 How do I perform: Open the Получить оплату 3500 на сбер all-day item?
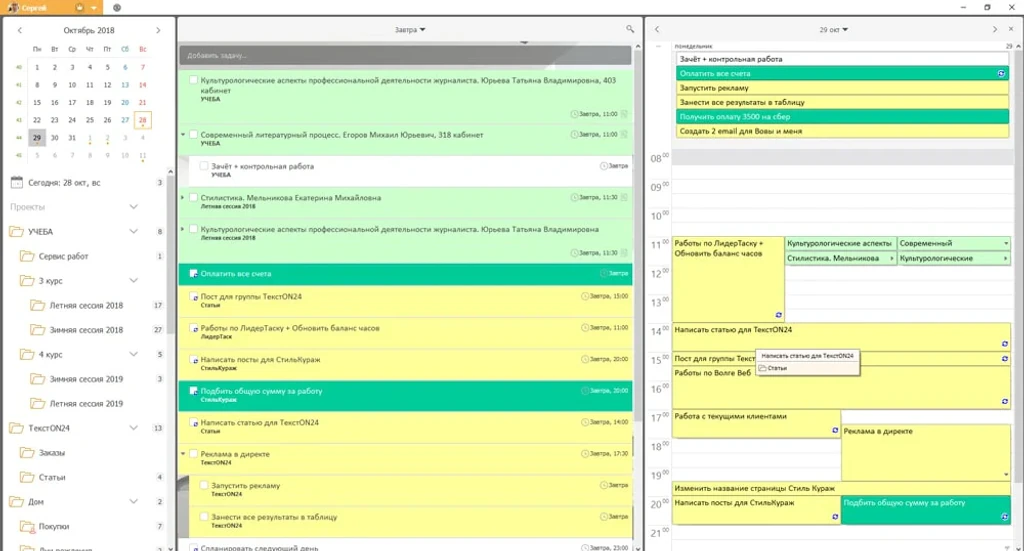click(x=842, y=117)
